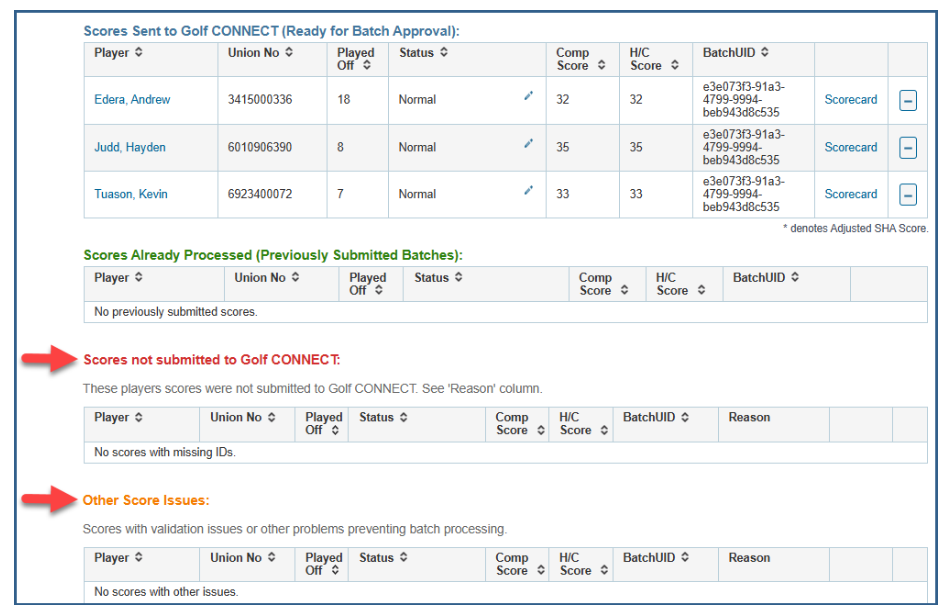Click BatchUID value in Edera, Andrew row
This screenshot has height=613, width=947.
[x=743, y=100]
